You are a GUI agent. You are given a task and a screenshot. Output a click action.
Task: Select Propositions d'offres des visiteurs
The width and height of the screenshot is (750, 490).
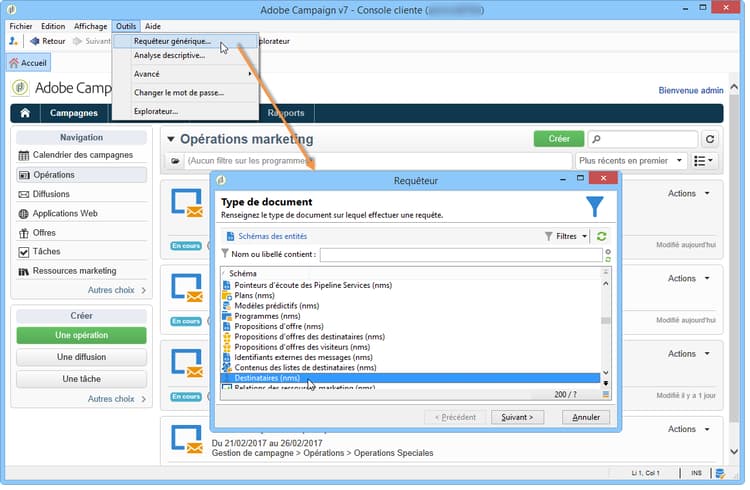[x=302, y=348]
